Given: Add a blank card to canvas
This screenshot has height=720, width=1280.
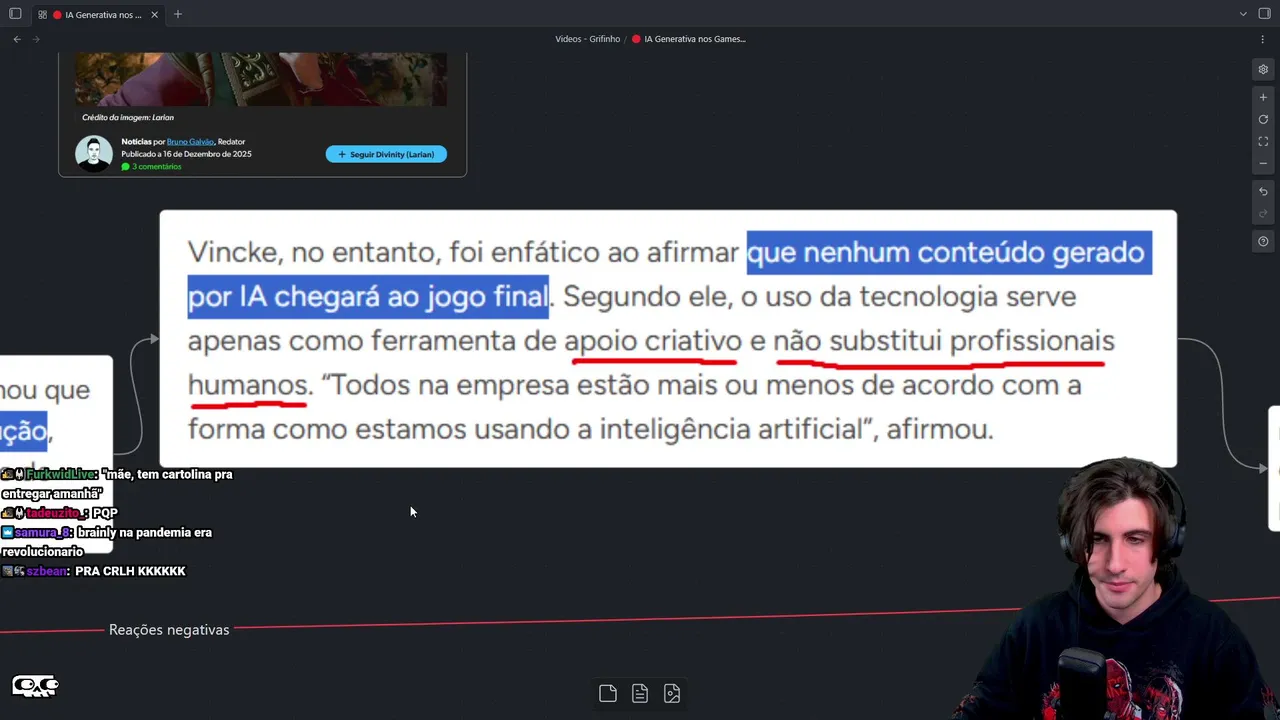Looking at the screenshot, I should coord(608,693).
